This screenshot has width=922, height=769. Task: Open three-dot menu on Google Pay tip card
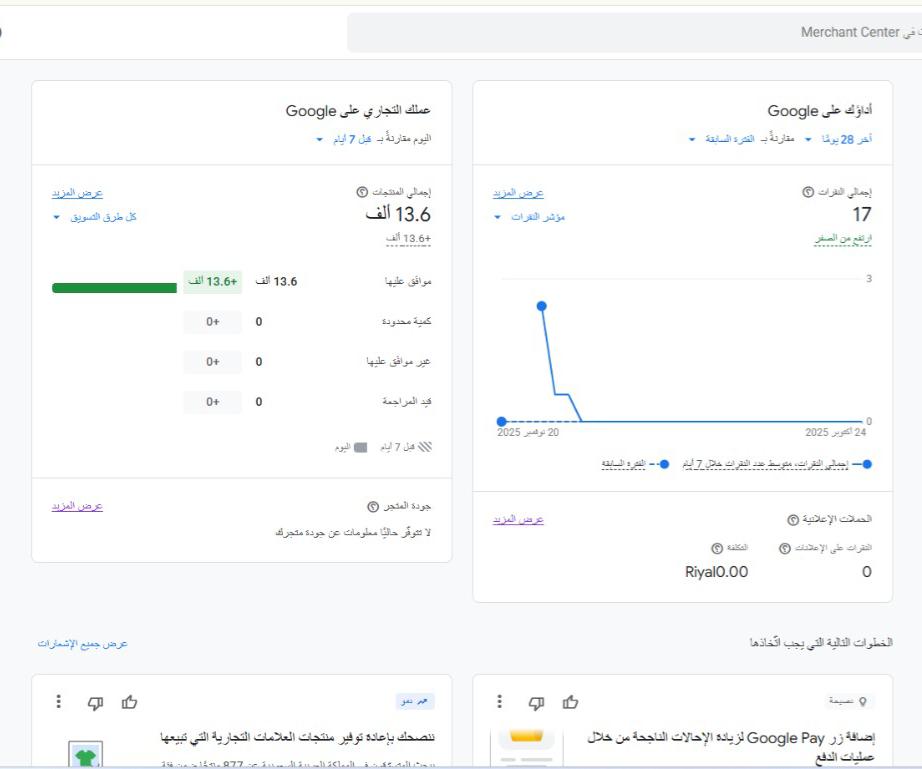(500, 702)
